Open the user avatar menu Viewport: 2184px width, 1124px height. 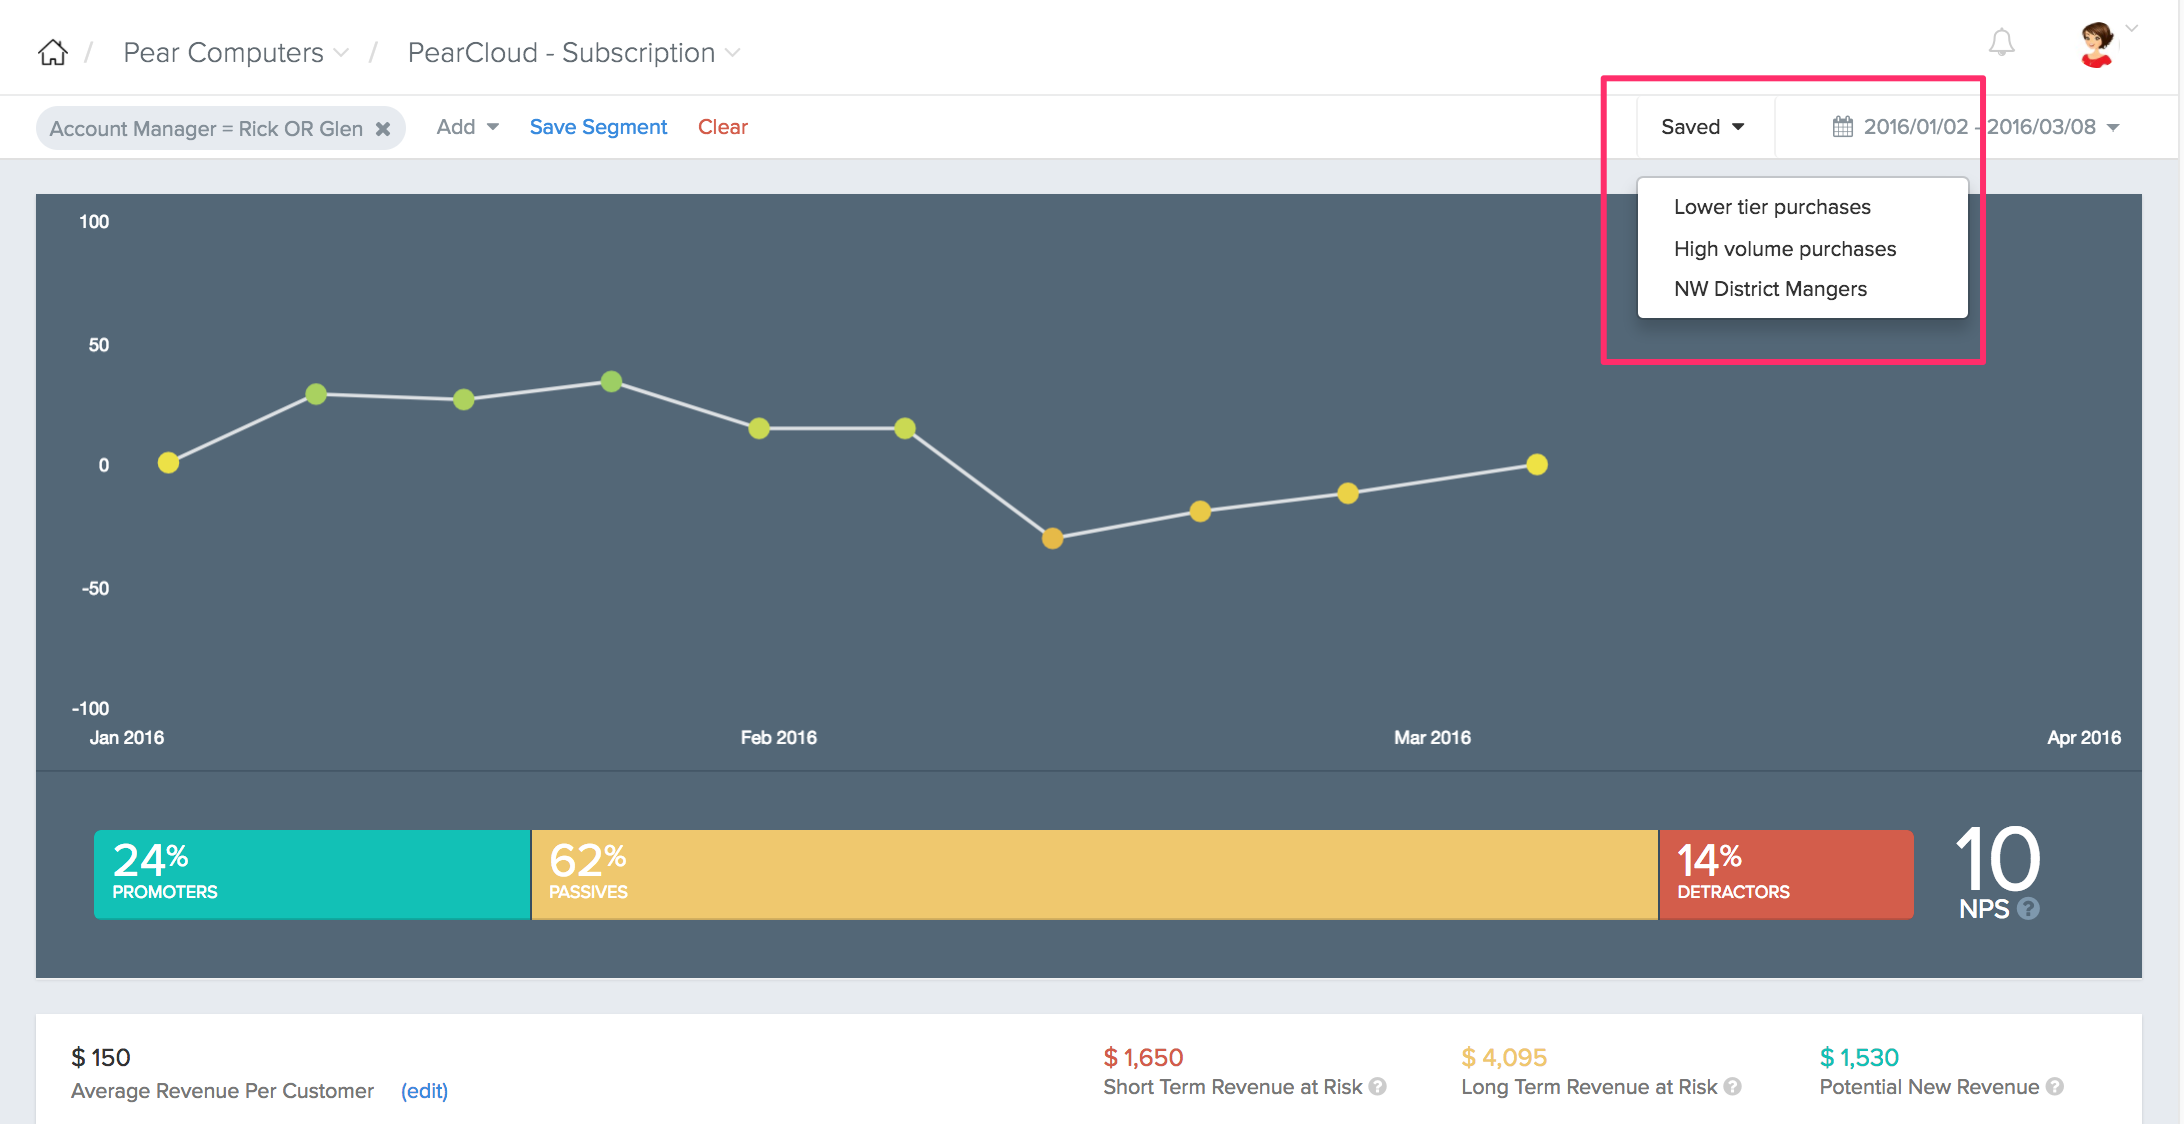(x=2097, y=45)
